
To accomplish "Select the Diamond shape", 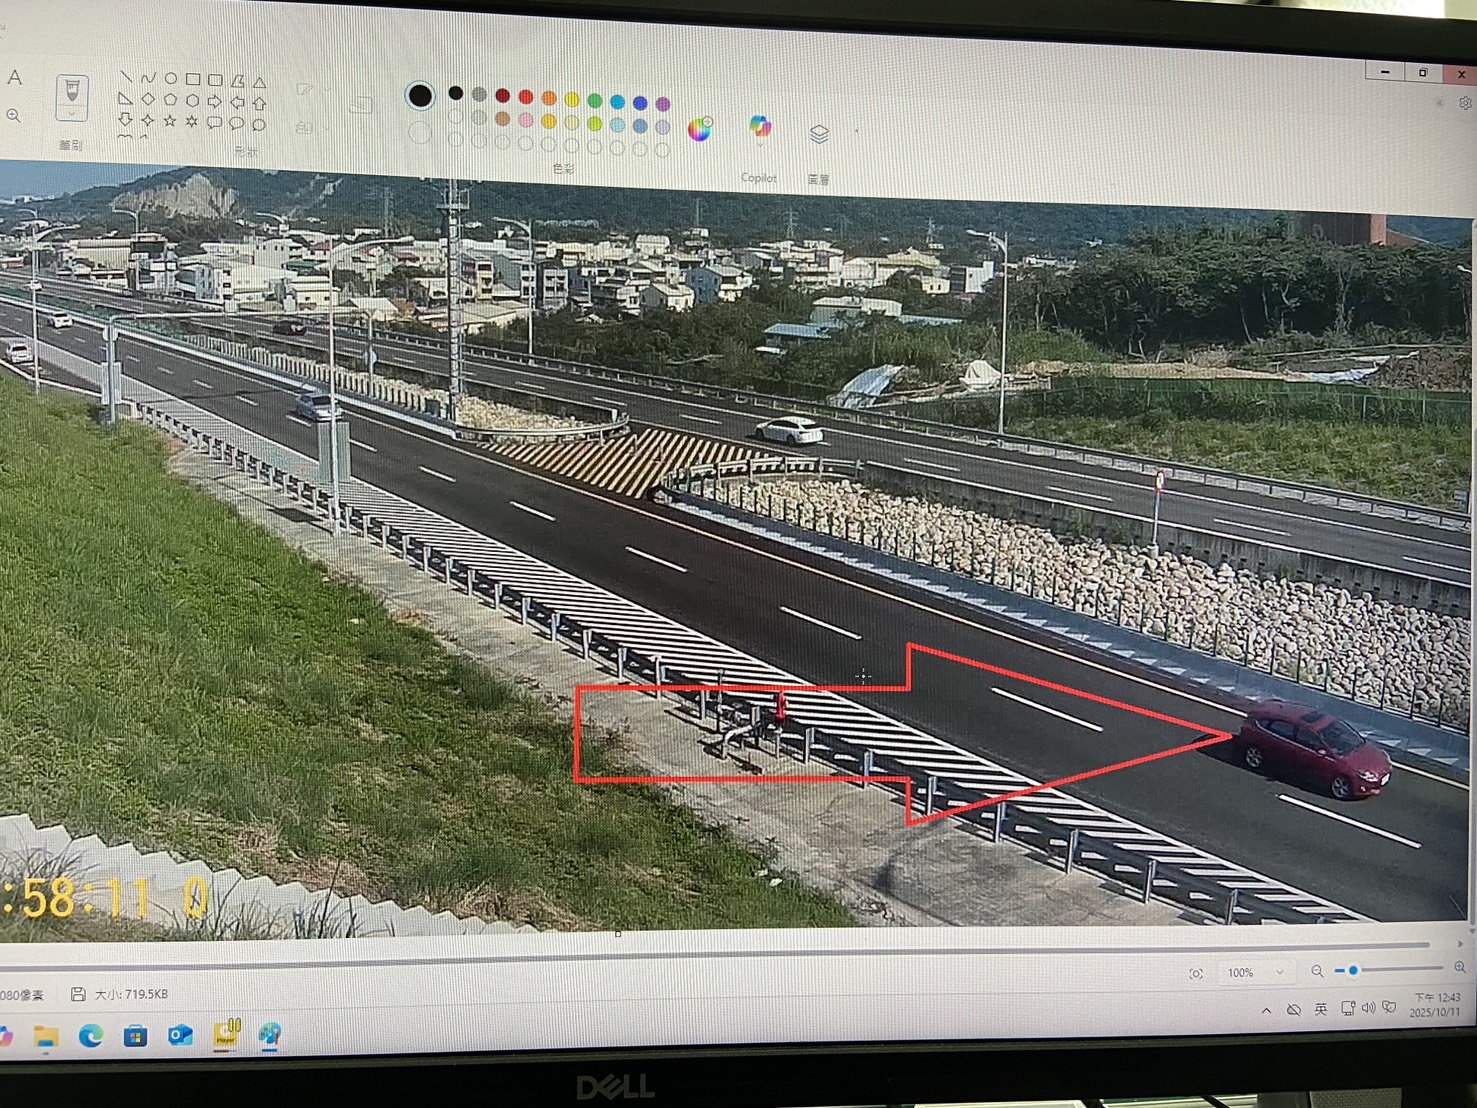I will point(148,99).
